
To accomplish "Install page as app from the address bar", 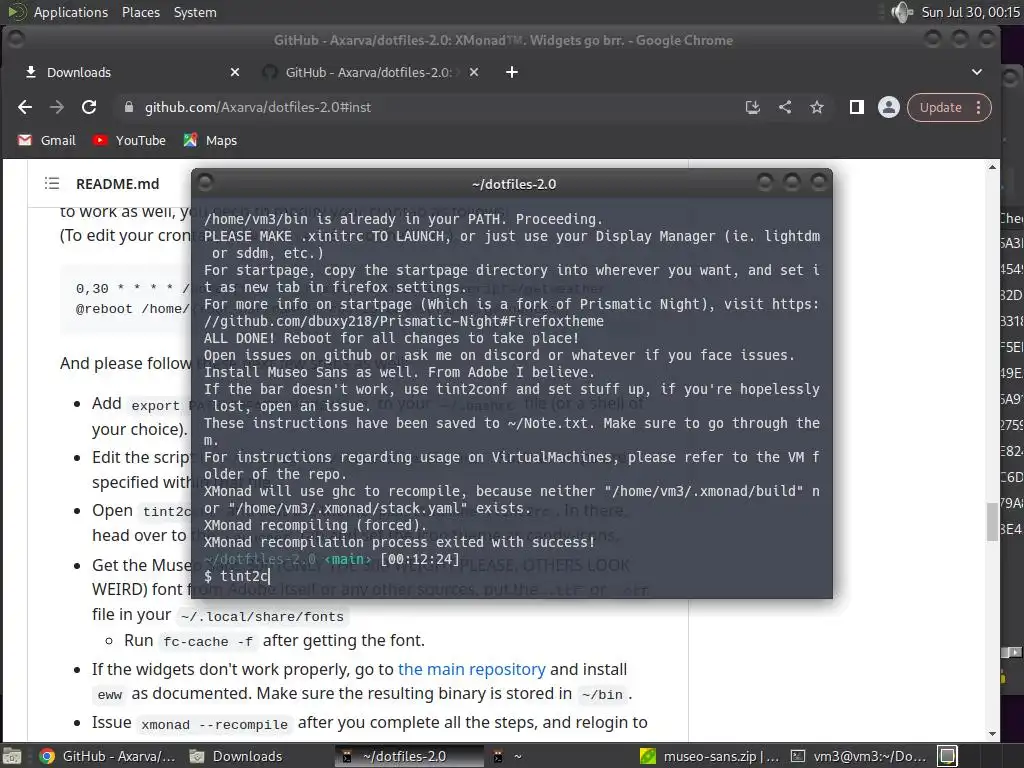I will [x=752, y=107].
